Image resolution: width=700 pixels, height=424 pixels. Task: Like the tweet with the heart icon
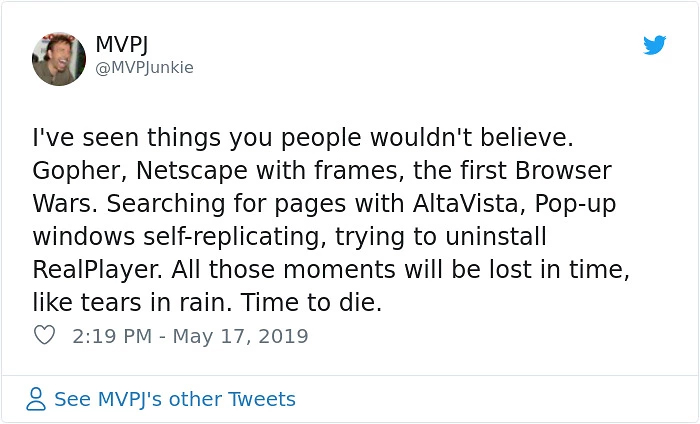coord(44,336)
